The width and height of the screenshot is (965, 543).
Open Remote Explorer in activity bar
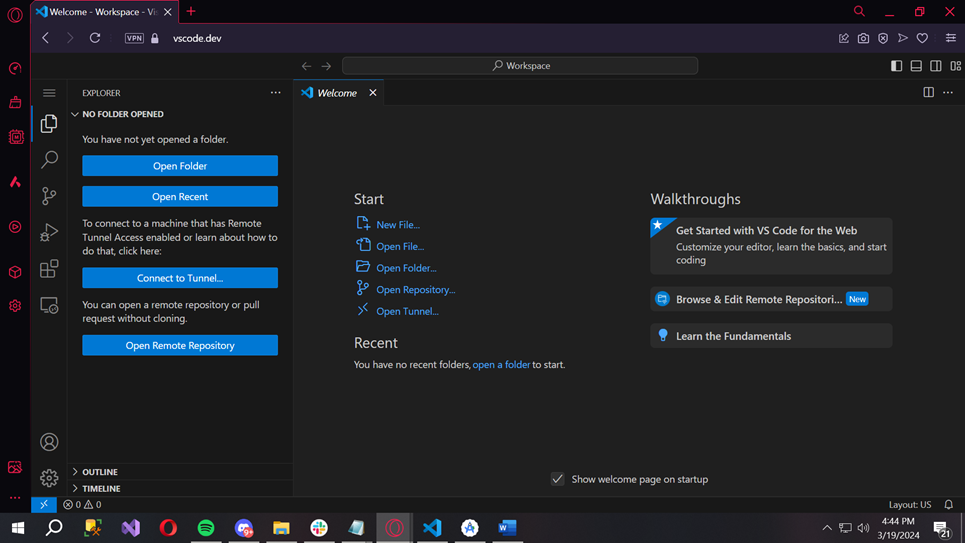click(x=49, y=305)
